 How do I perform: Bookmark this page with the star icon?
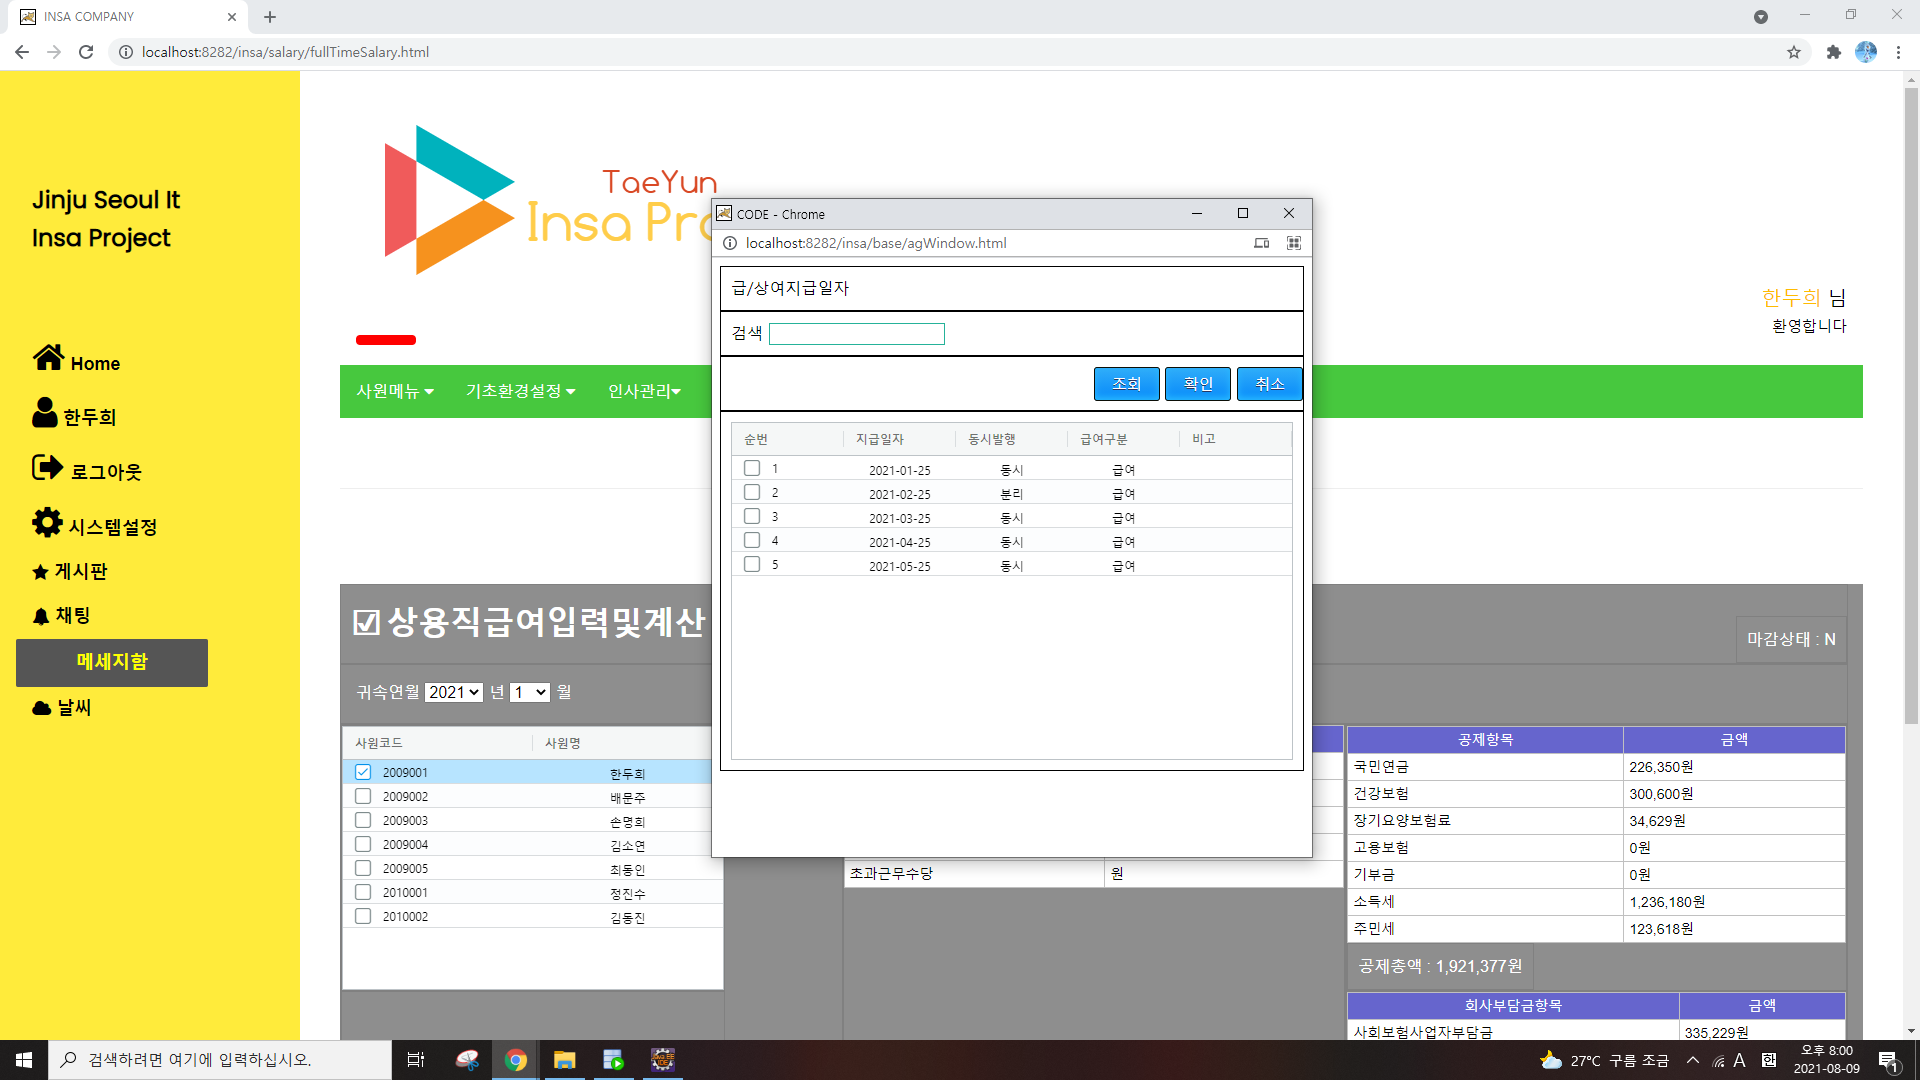pyautogui.click(x=1794, y=52)
